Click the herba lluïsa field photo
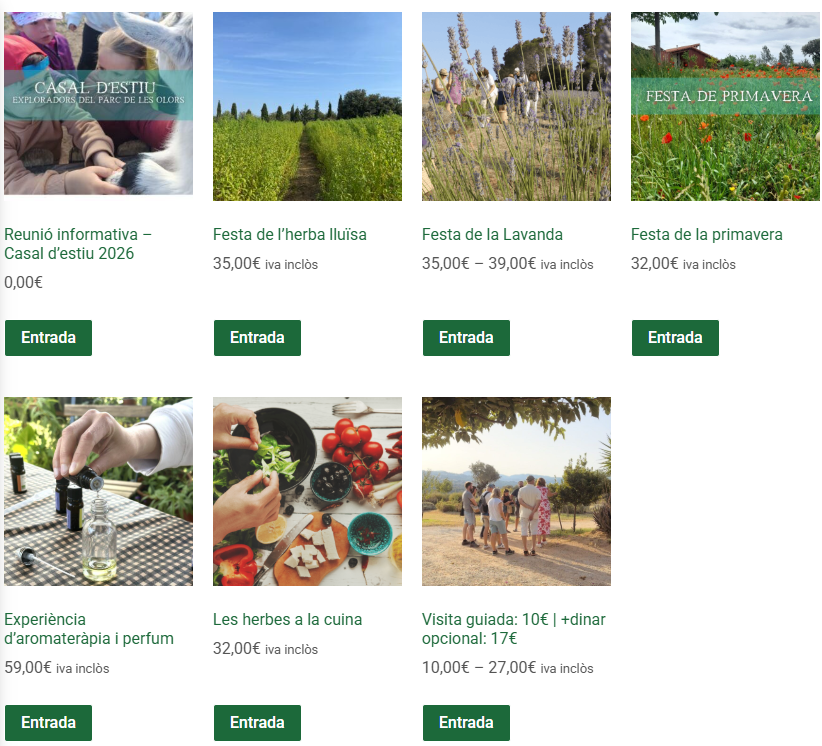Viewport: 822px width, 746px height. pyautogui.click(x=307, y=106)
